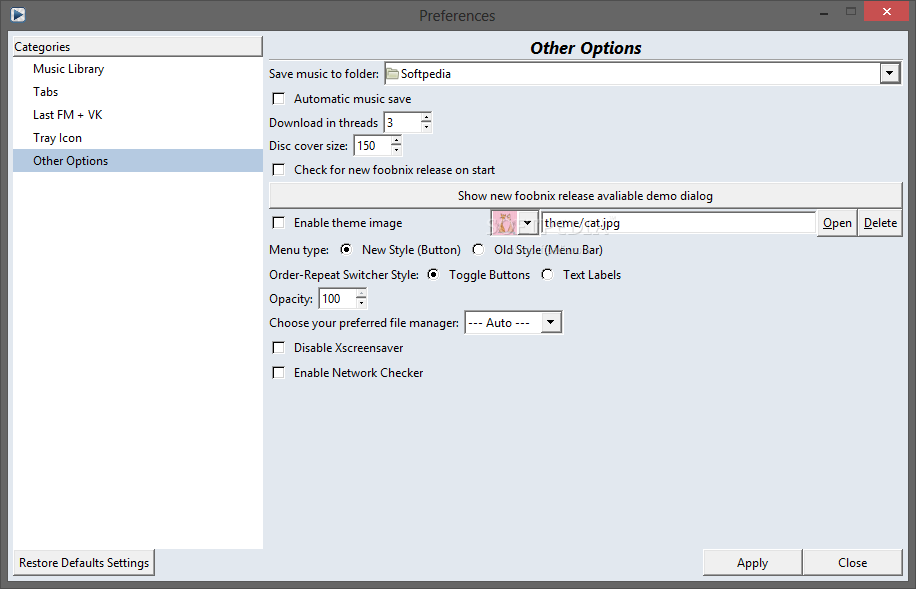The width and height of the screenshot is (916, 589).
Task: Apply the preference changes
Action: tap(752, 563)
